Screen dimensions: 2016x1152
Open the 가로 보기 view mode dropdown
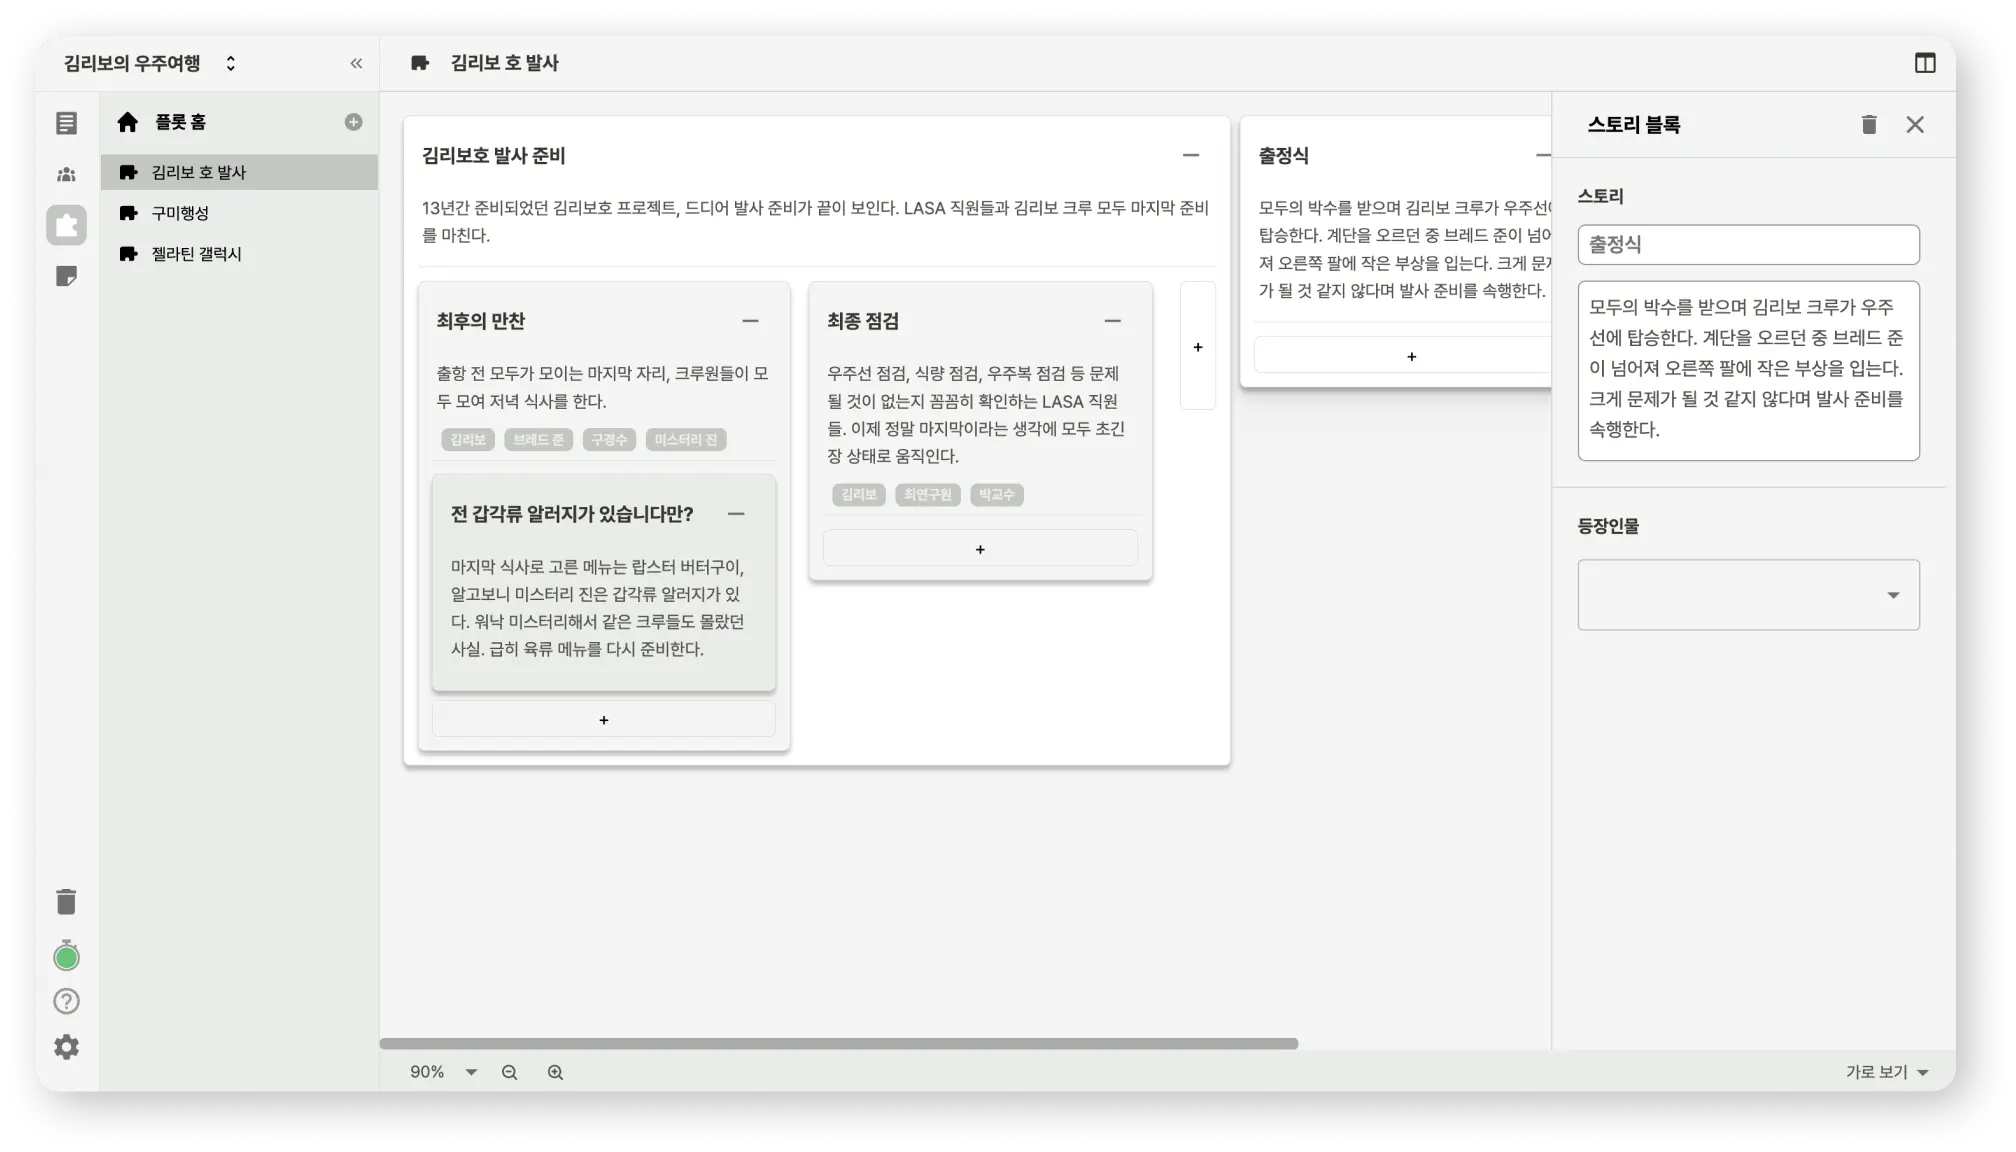[1887, 1072]
